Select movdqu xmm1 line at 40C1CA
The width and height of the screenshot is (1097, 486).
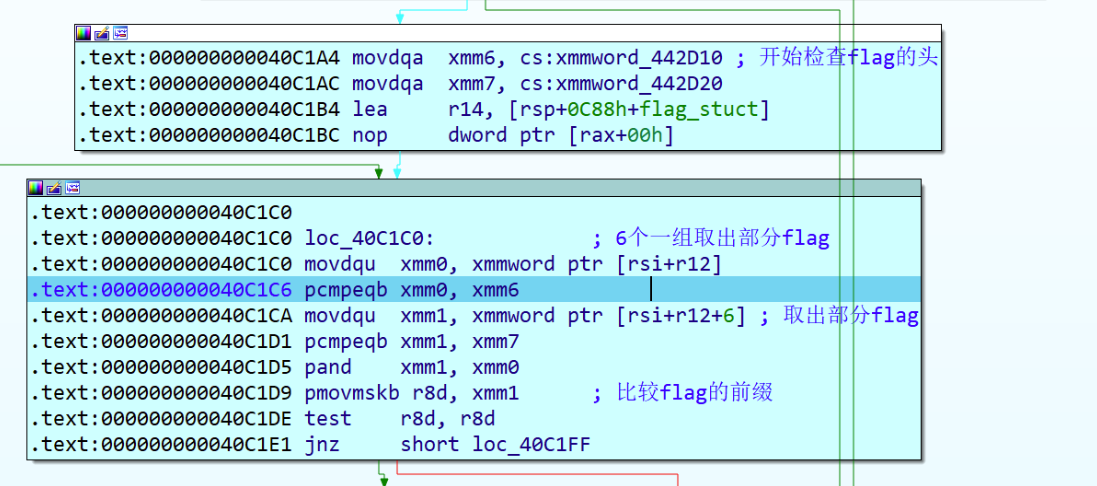(x=474, y=315)
